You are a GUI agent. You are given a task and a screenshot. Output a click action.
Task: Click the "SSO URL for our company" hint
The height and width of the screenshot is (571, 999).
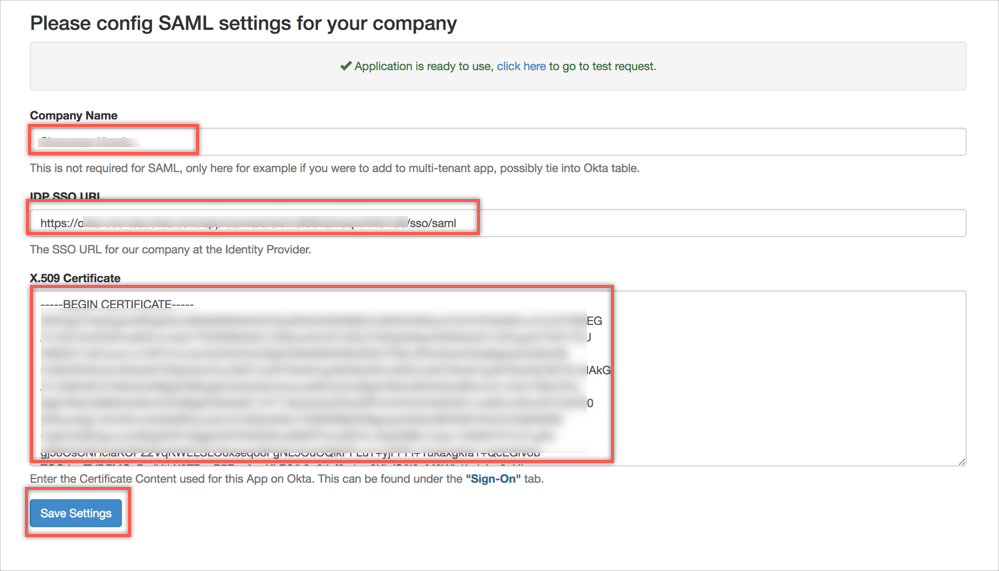tap(170, 249)
